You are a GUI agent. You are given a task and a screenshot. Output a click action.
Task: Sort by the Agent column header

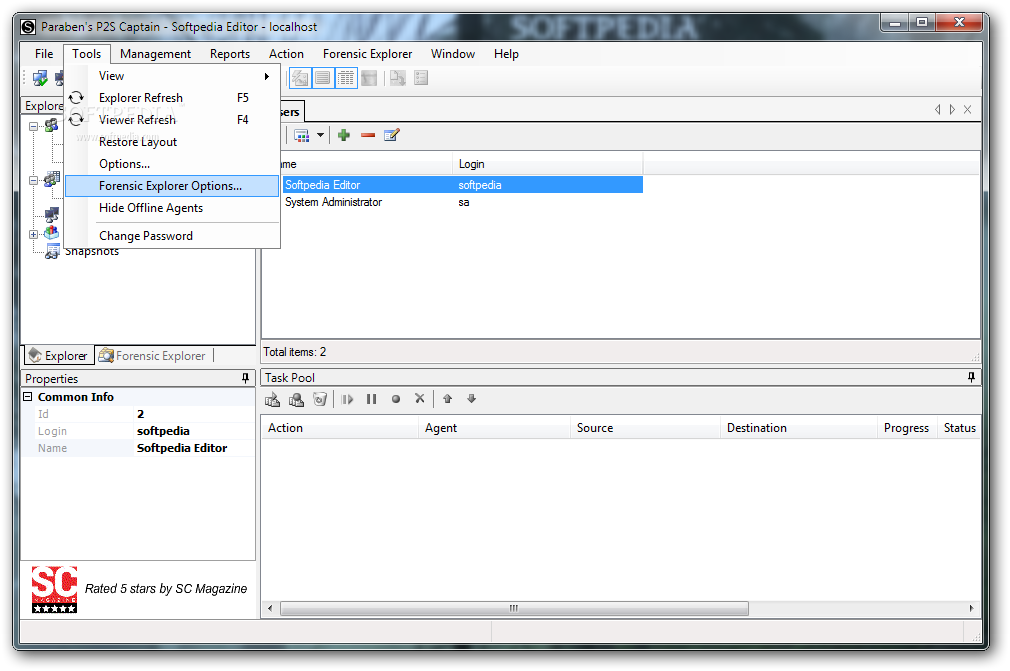coord(494,428)
